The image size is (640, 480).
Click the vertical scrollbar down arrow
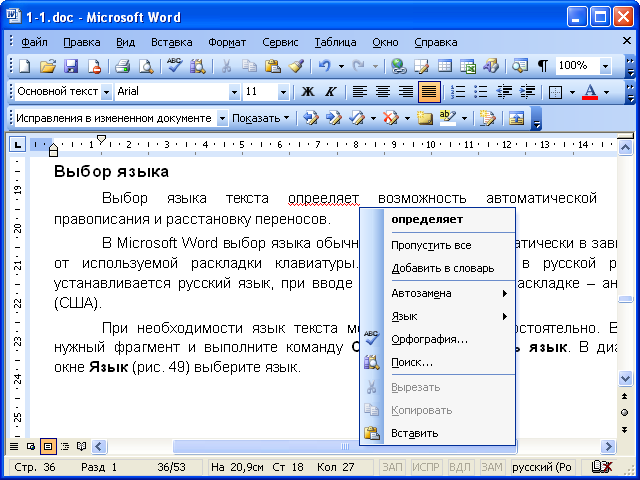click(x=625, y=378)
